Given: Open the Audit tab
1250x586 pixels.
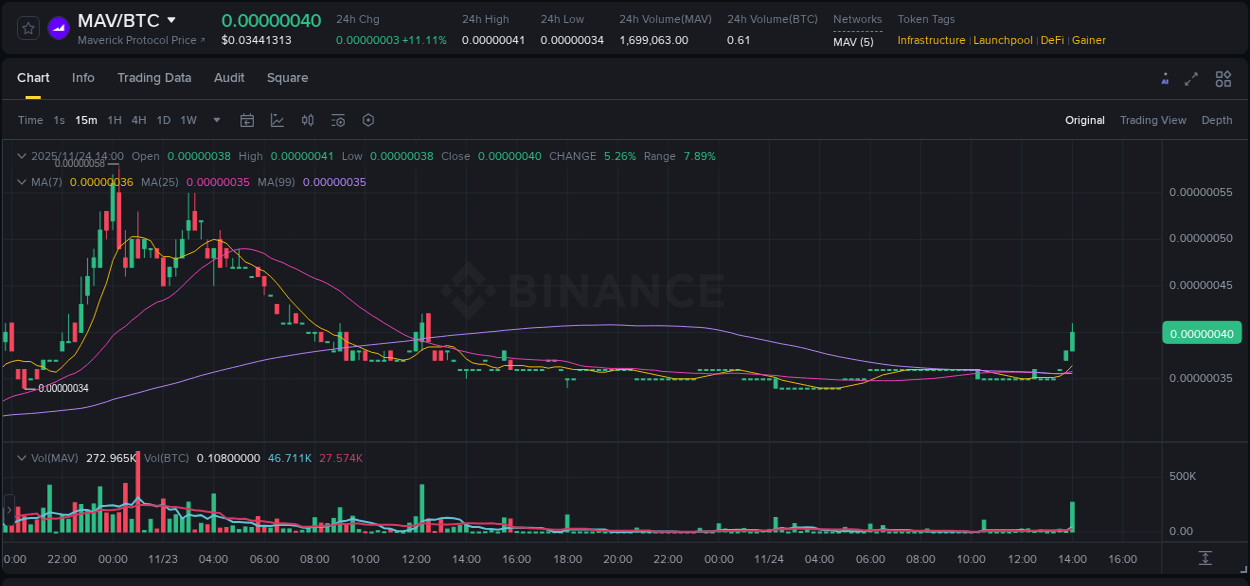Looking at the screenshot, I should (229, 78).
